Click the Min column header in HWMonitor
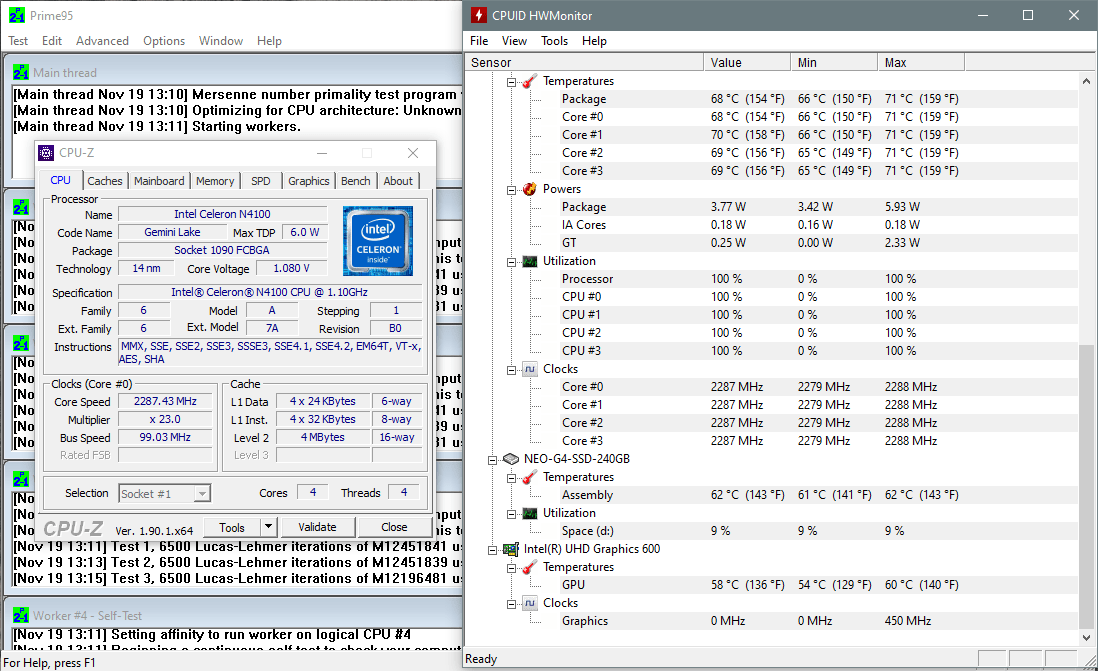The image size is (1098, 671). click(834, 62)
